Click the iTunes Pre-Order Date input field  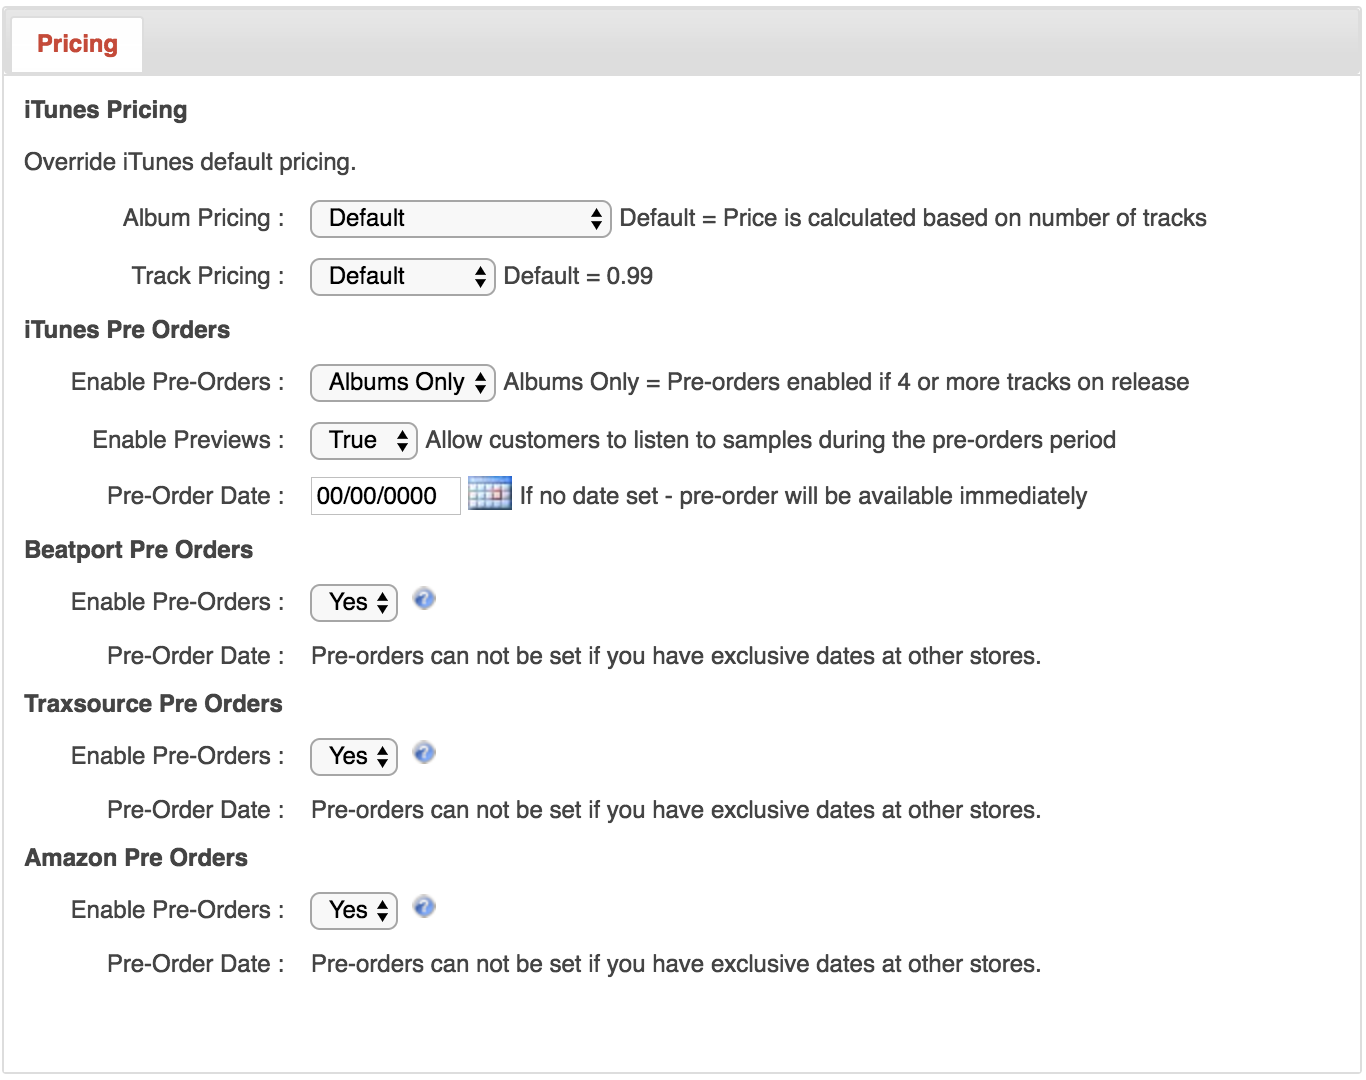point(385,497)
